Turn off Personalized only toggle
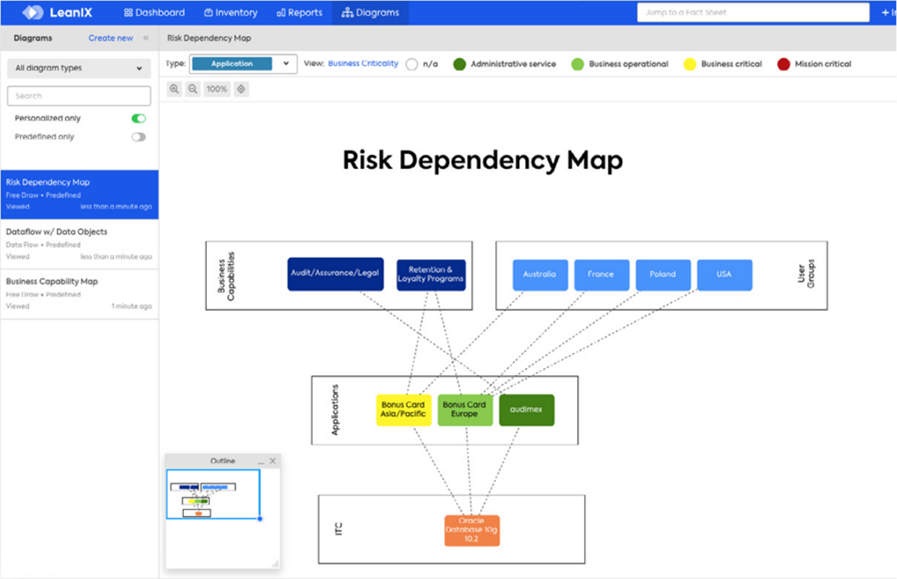Viewport: 897px width, 579px height. (138, 118)
